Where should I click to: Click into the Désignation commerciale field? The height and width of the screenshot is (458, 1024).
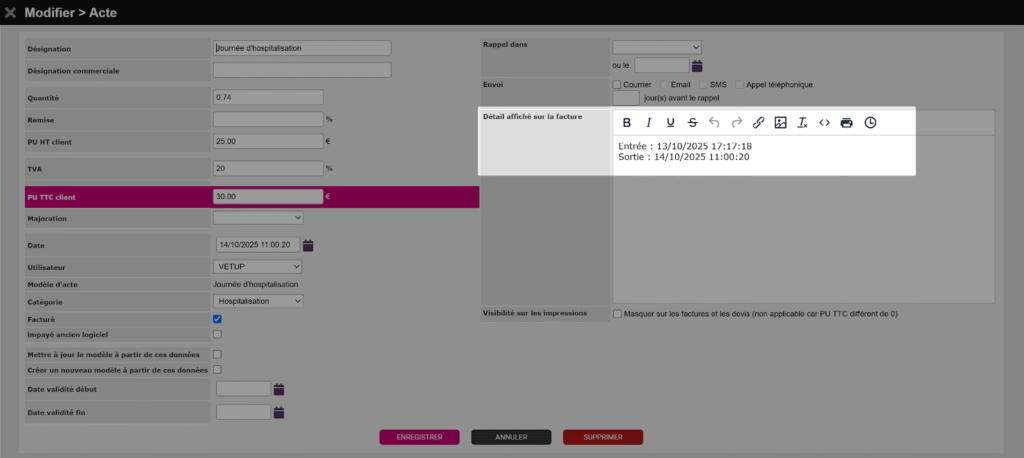(301, 70)
